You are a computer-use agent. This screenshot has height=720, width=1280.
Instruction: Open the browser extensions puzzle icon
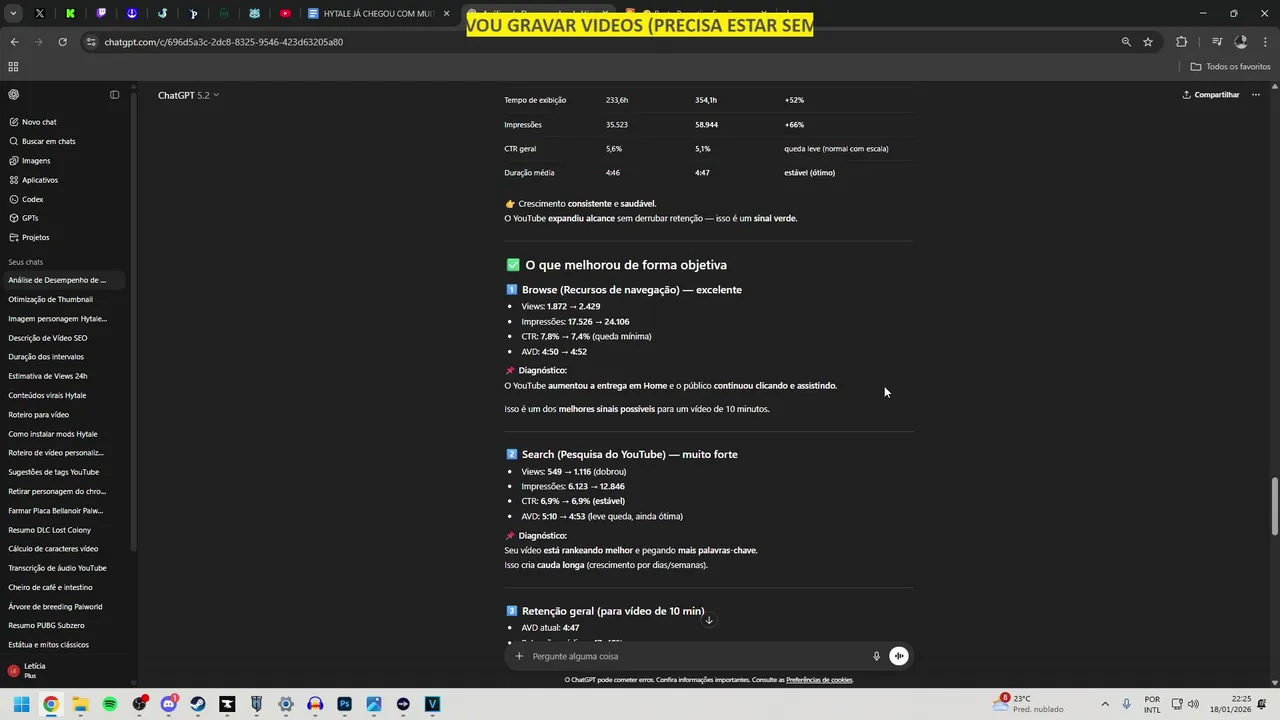[1182, 42]
